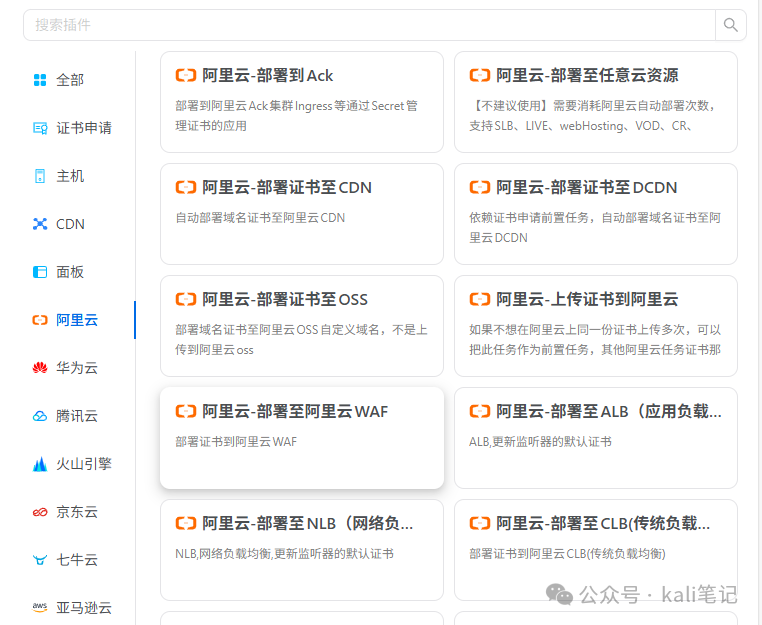The width and height of the screenshot is (762, 625).
Task: Select the 京东云 category
Action: (x=77, y=512)
